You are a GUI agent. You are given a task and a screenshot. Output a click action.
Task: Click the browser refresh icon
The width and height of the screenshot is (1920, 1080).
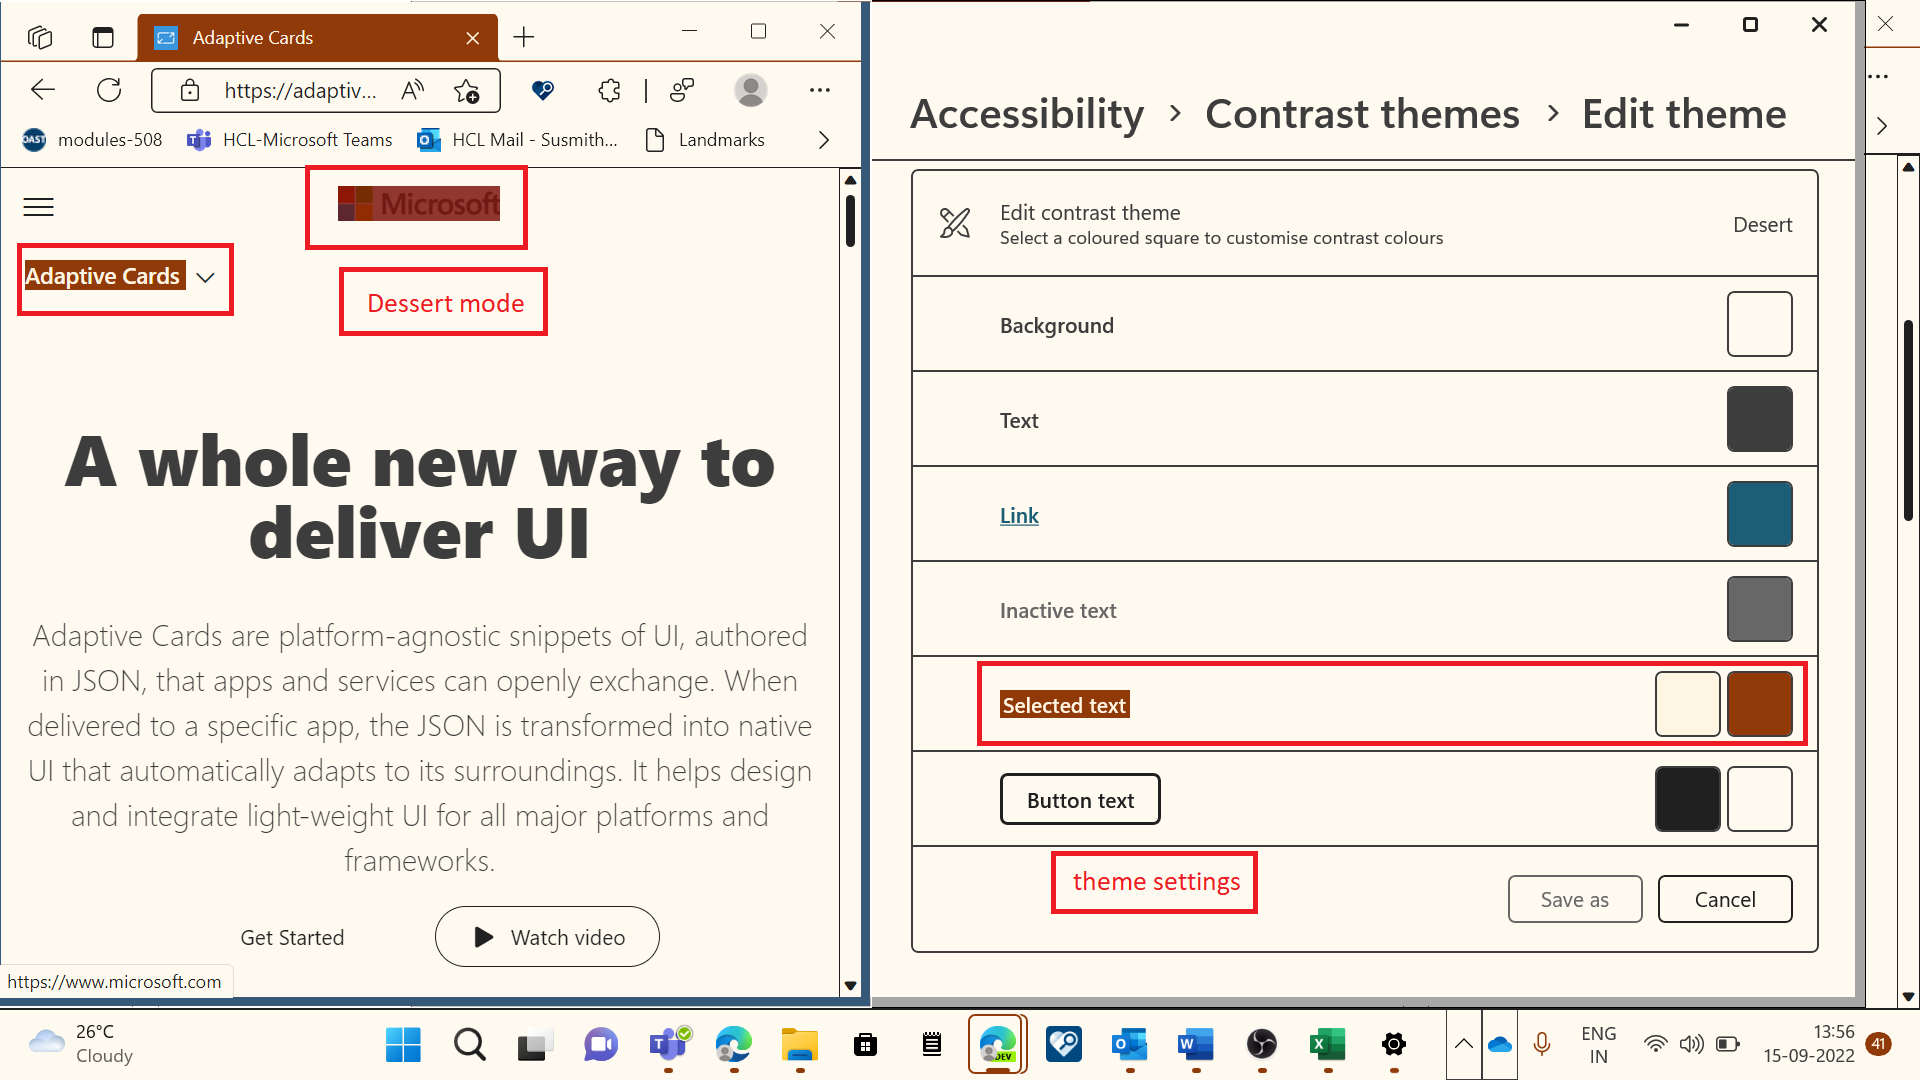[109, 90]
